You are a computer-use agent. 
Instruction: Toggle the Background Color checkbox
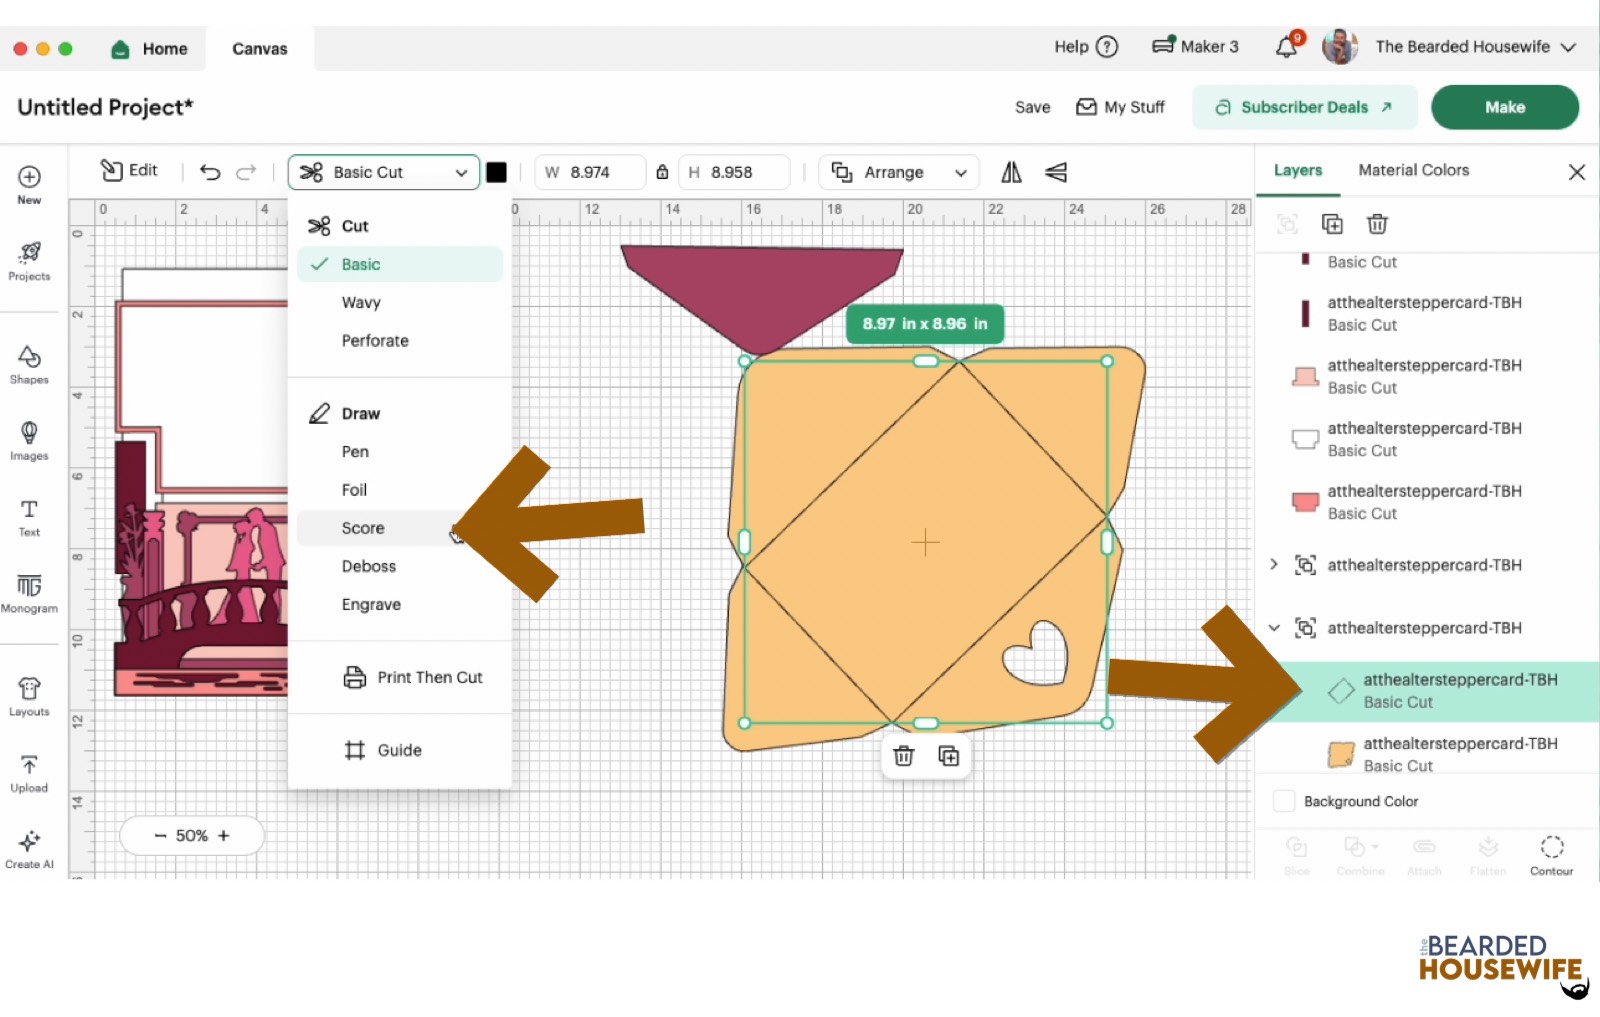1284,801
